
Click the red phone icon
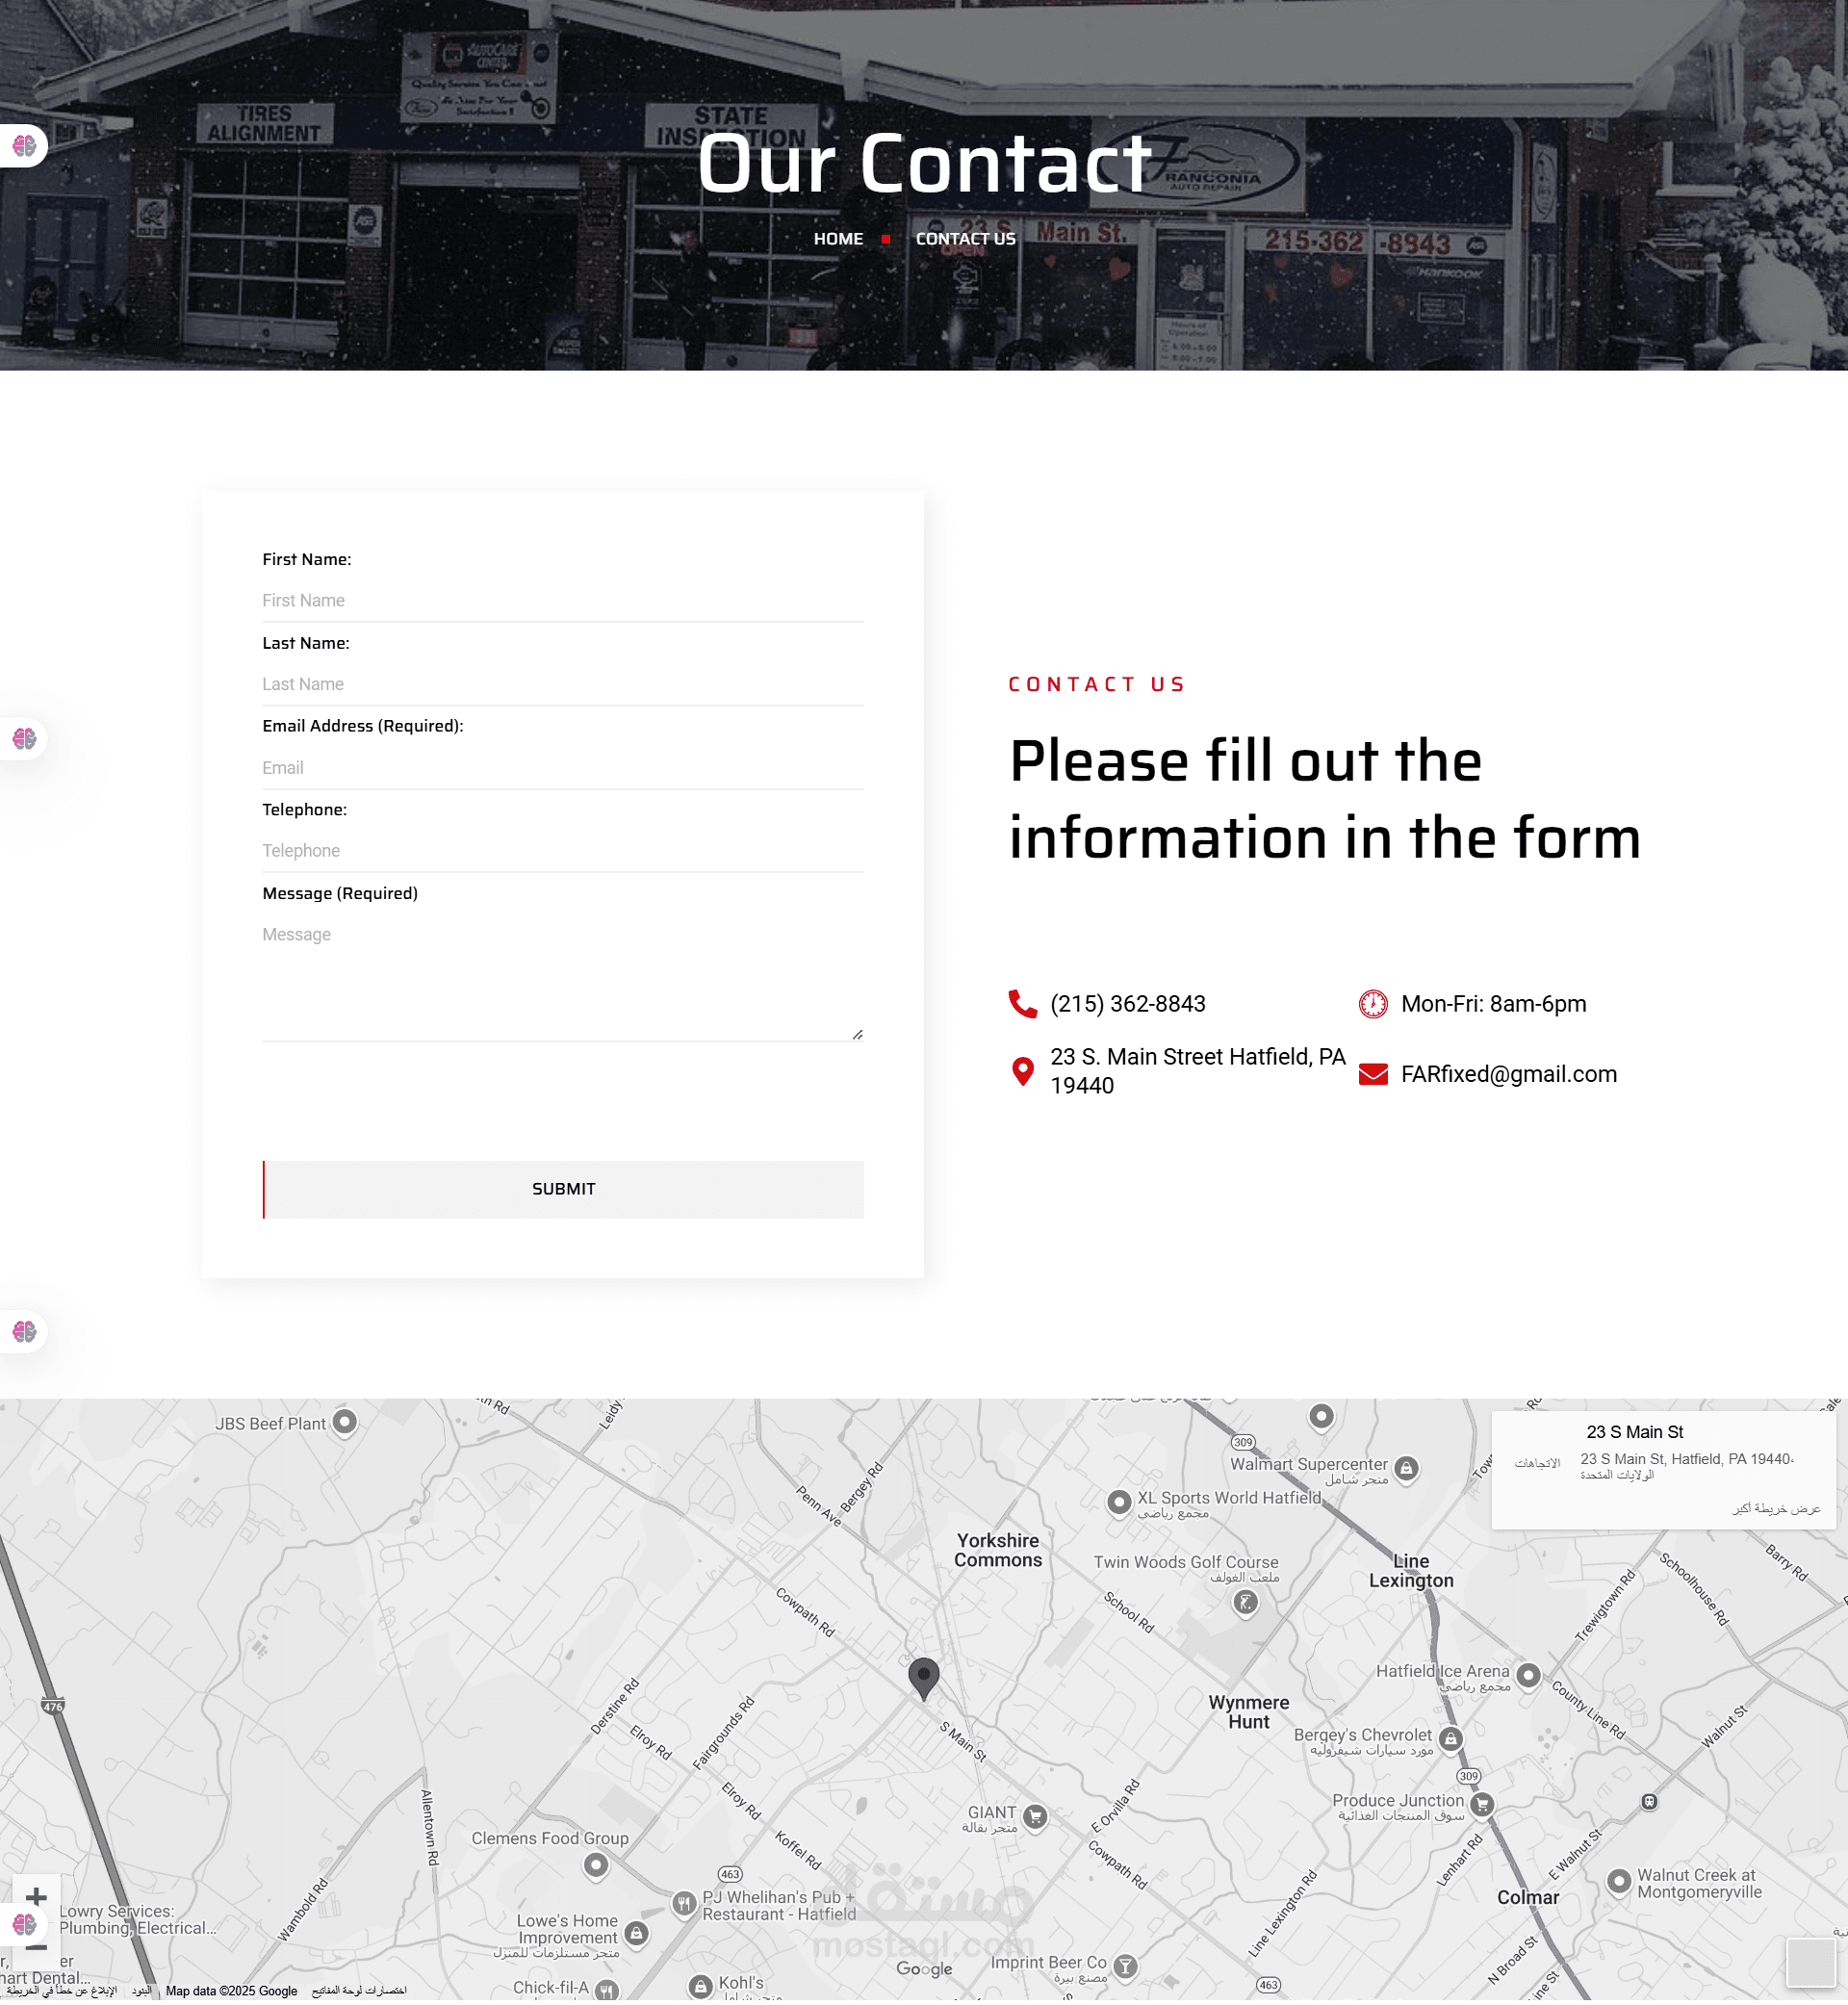pyautogui.click(x=1023, y=1005)
